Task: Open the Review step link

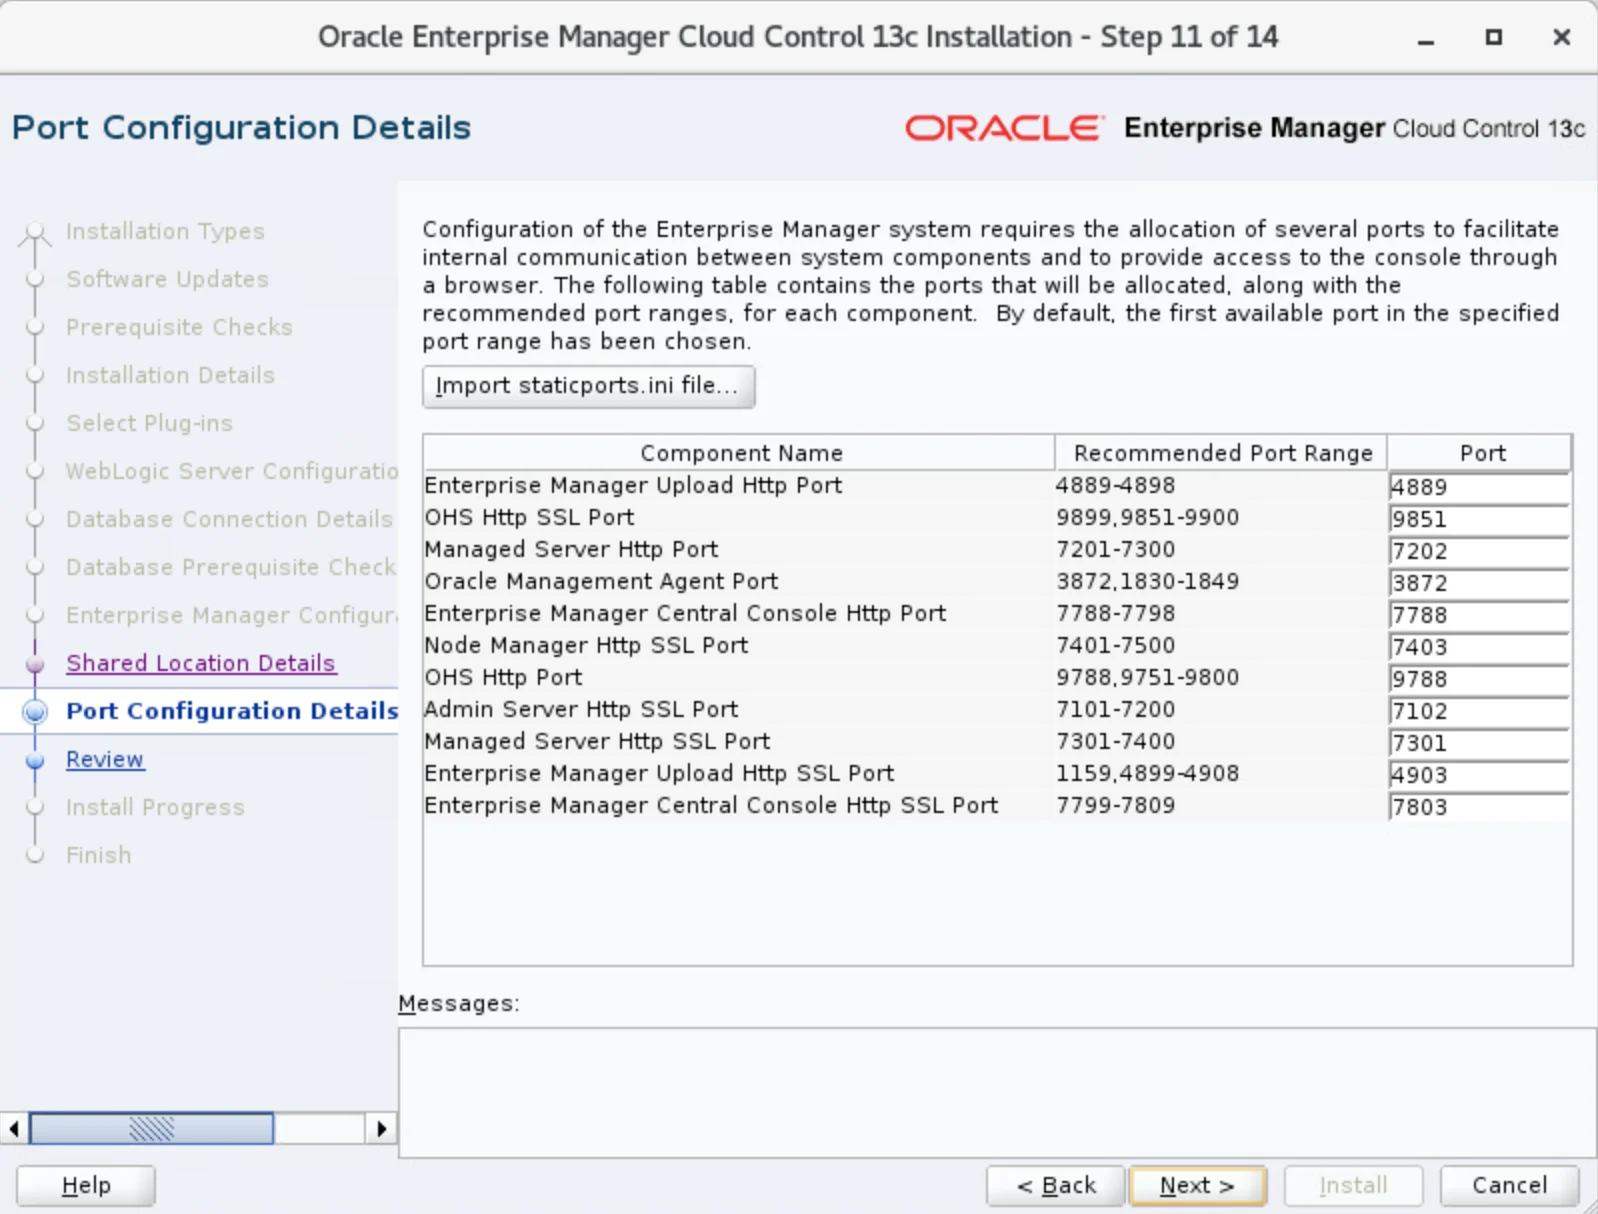Action: pos(105,759)
